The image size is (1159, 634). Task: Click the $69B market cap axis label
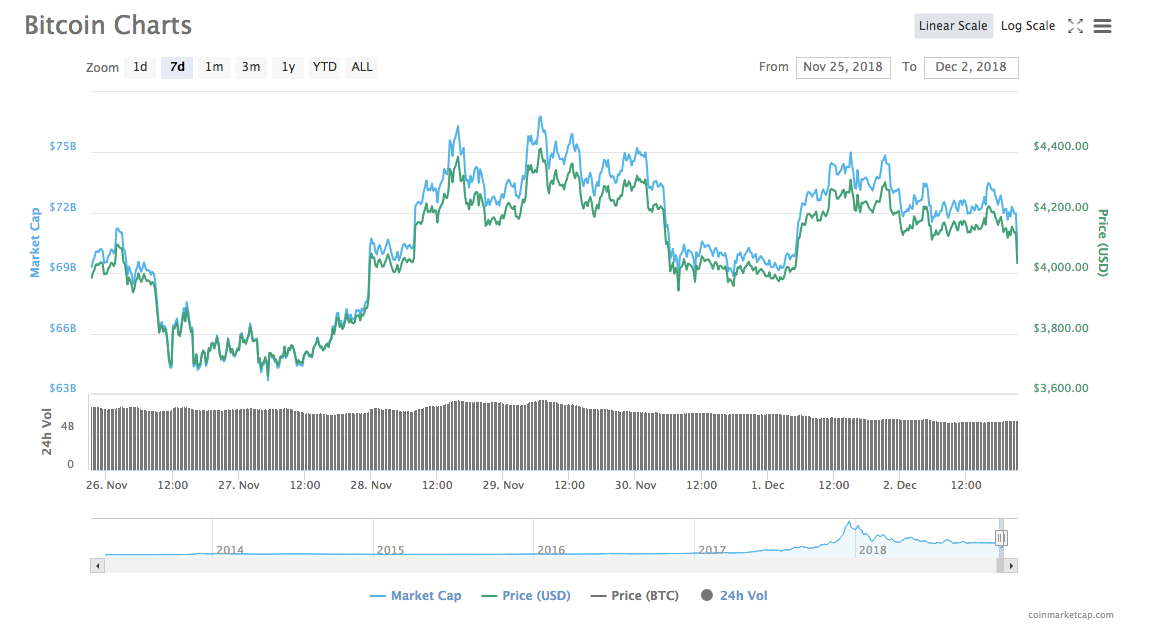click(63, 267)
